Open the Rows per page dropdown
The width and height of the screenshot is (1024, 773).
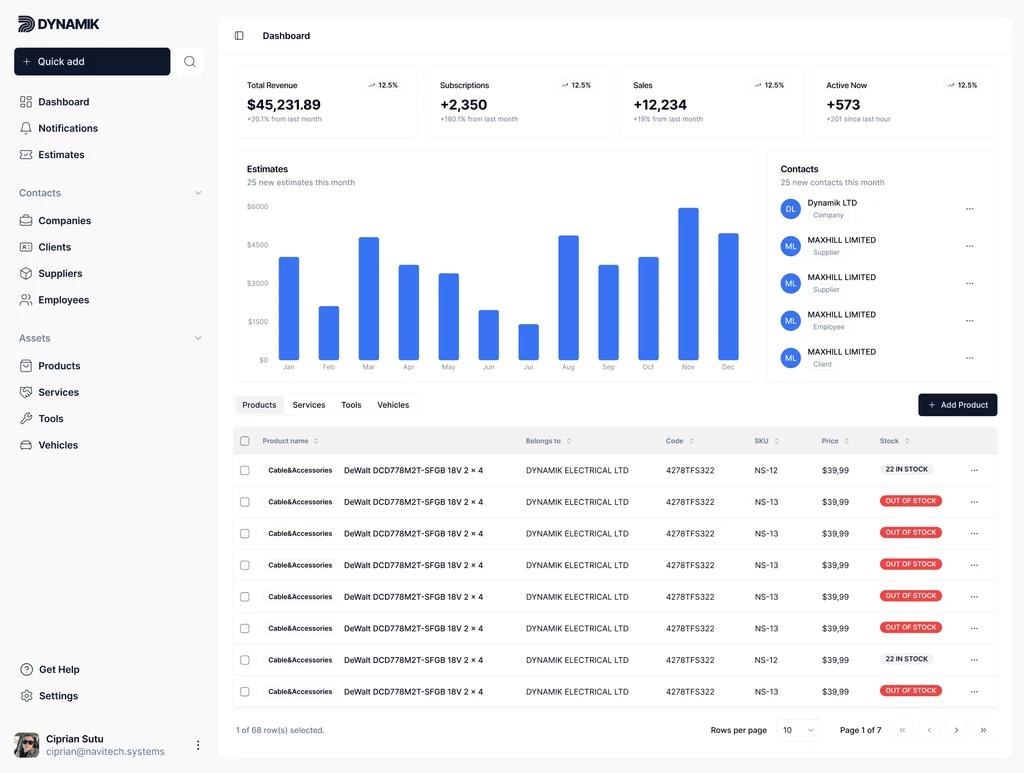pos(798,730)
